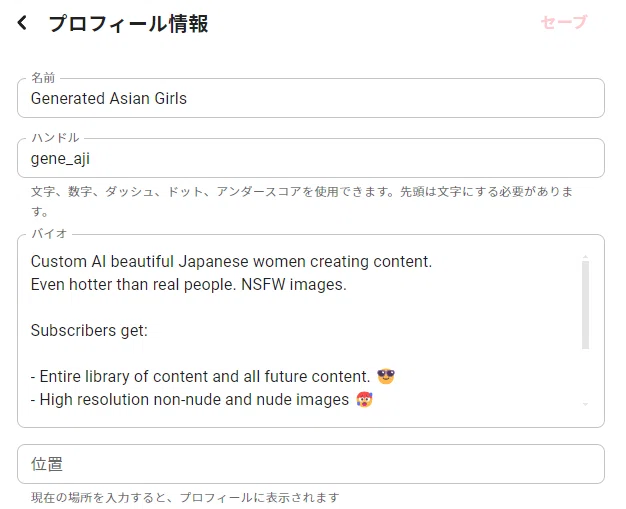Screen dimensions: 626x509
Task: Click the バイオ field label
Action: [x=49, y=234]
